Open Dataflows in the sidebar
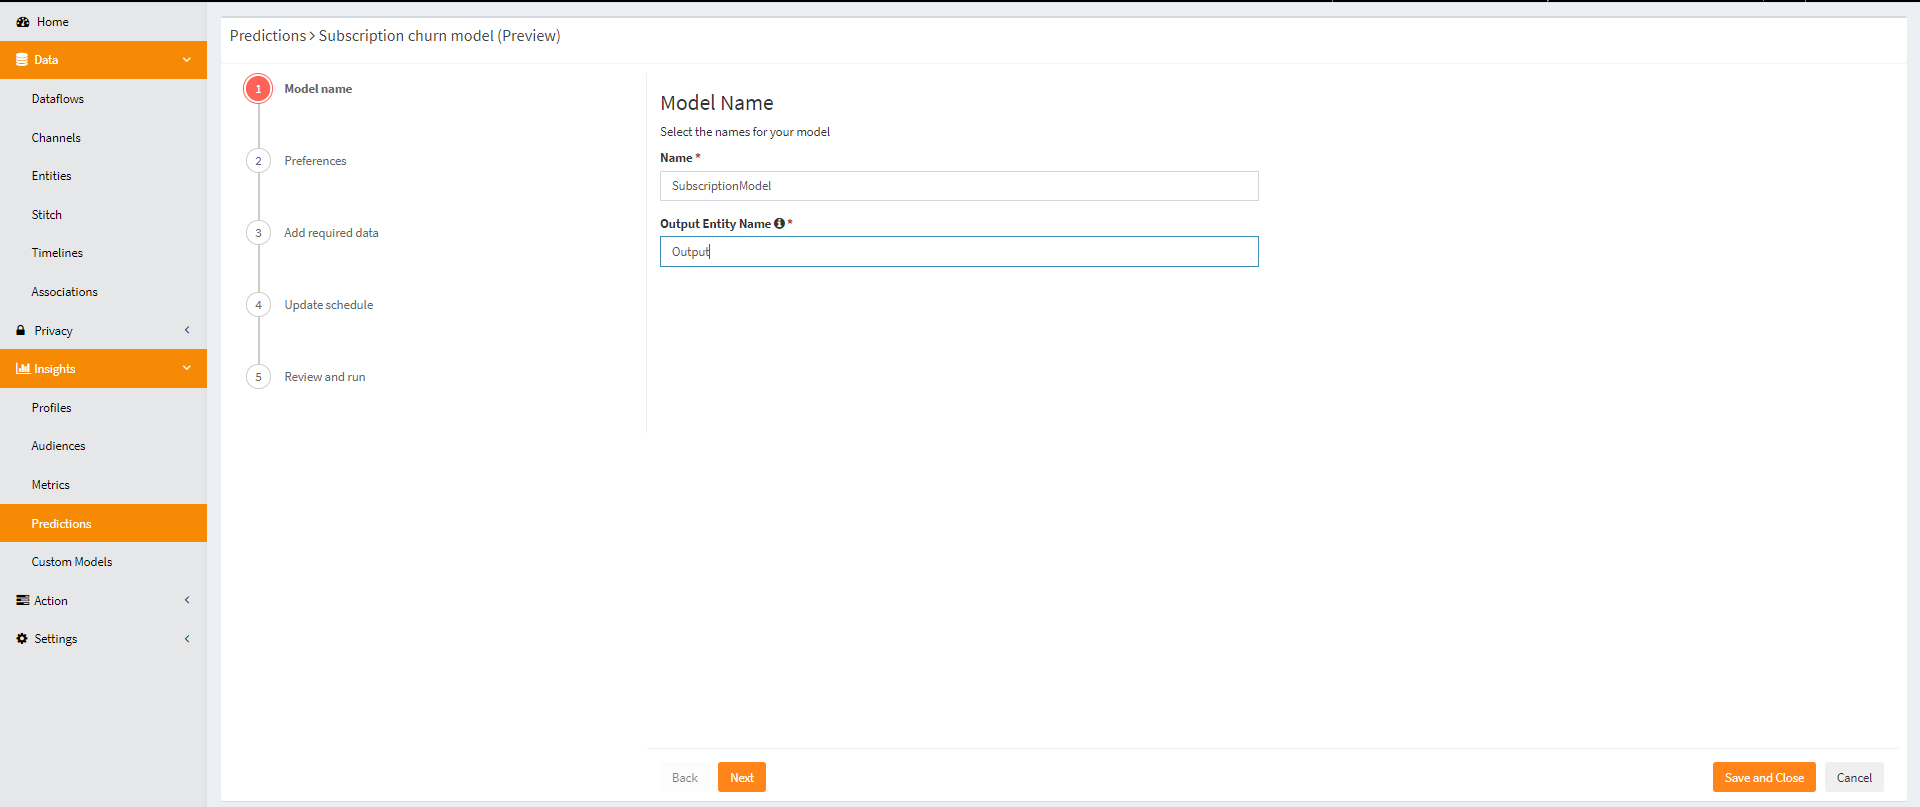The width and height of the screenshot is (1920, 807). point(58,99)
